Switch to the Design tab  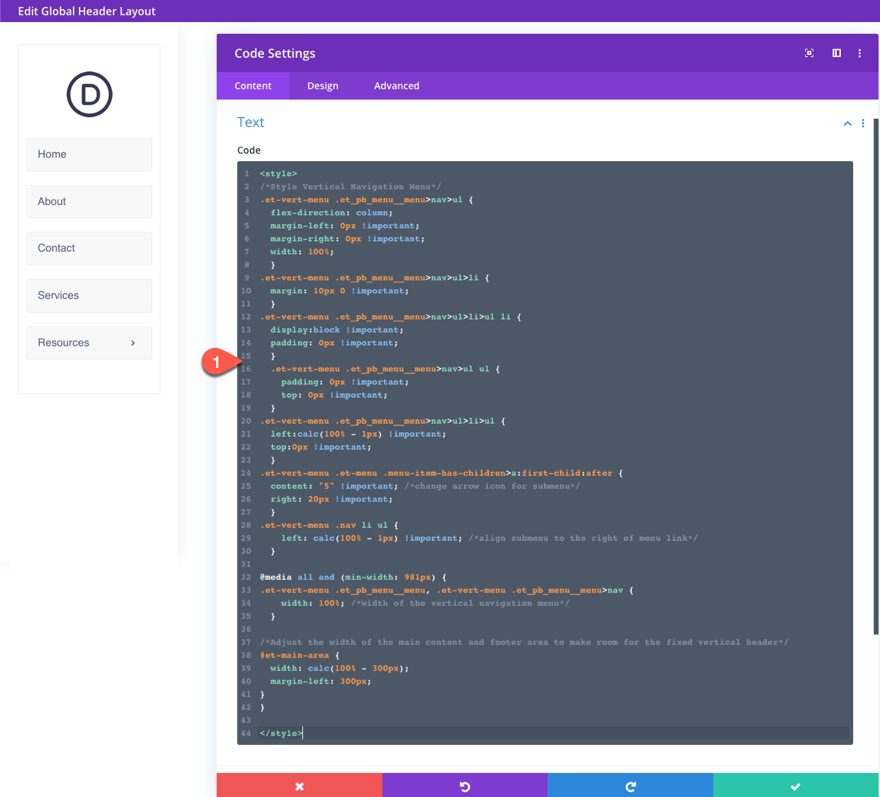(x=322, y=86)
